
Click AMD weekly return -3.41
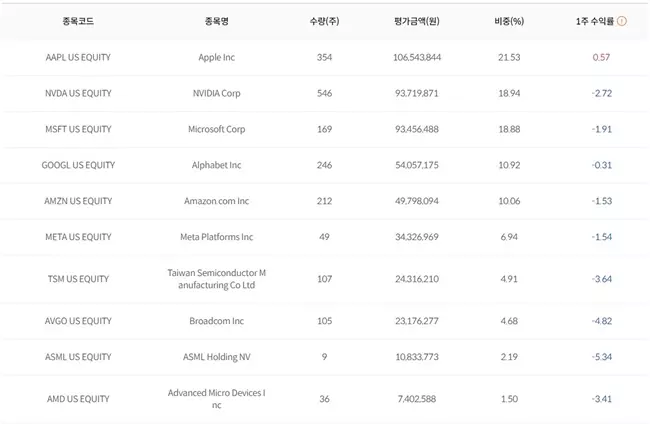(601, 399)
